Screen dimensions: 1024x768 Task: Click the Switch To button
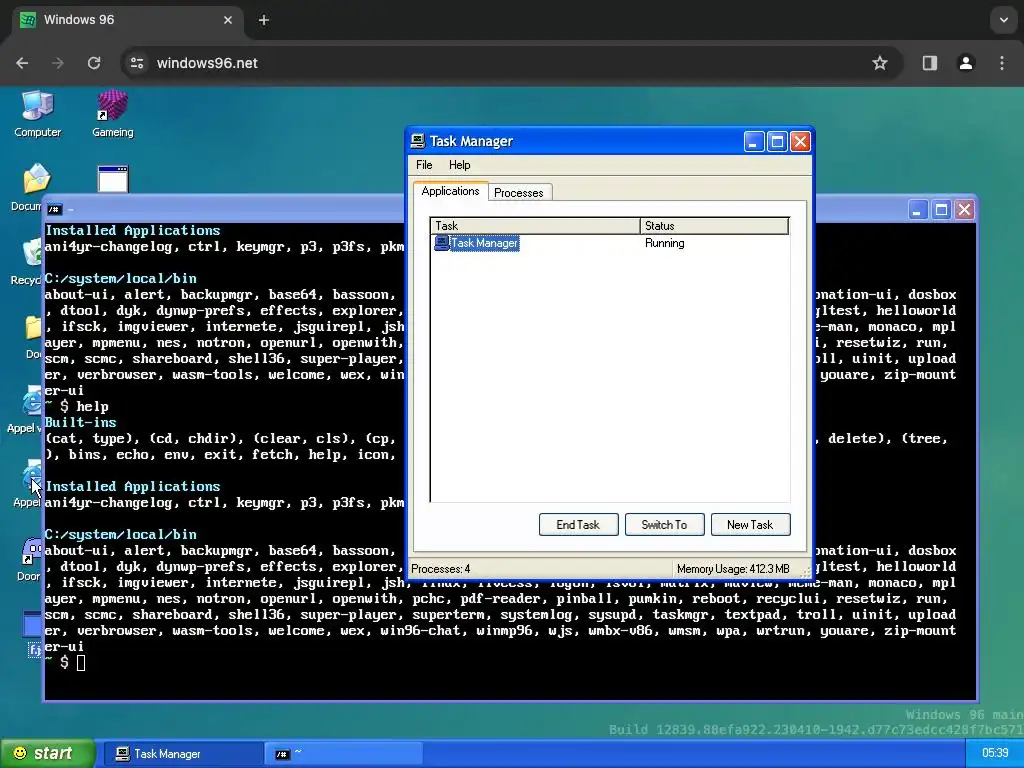pos(664,524)
